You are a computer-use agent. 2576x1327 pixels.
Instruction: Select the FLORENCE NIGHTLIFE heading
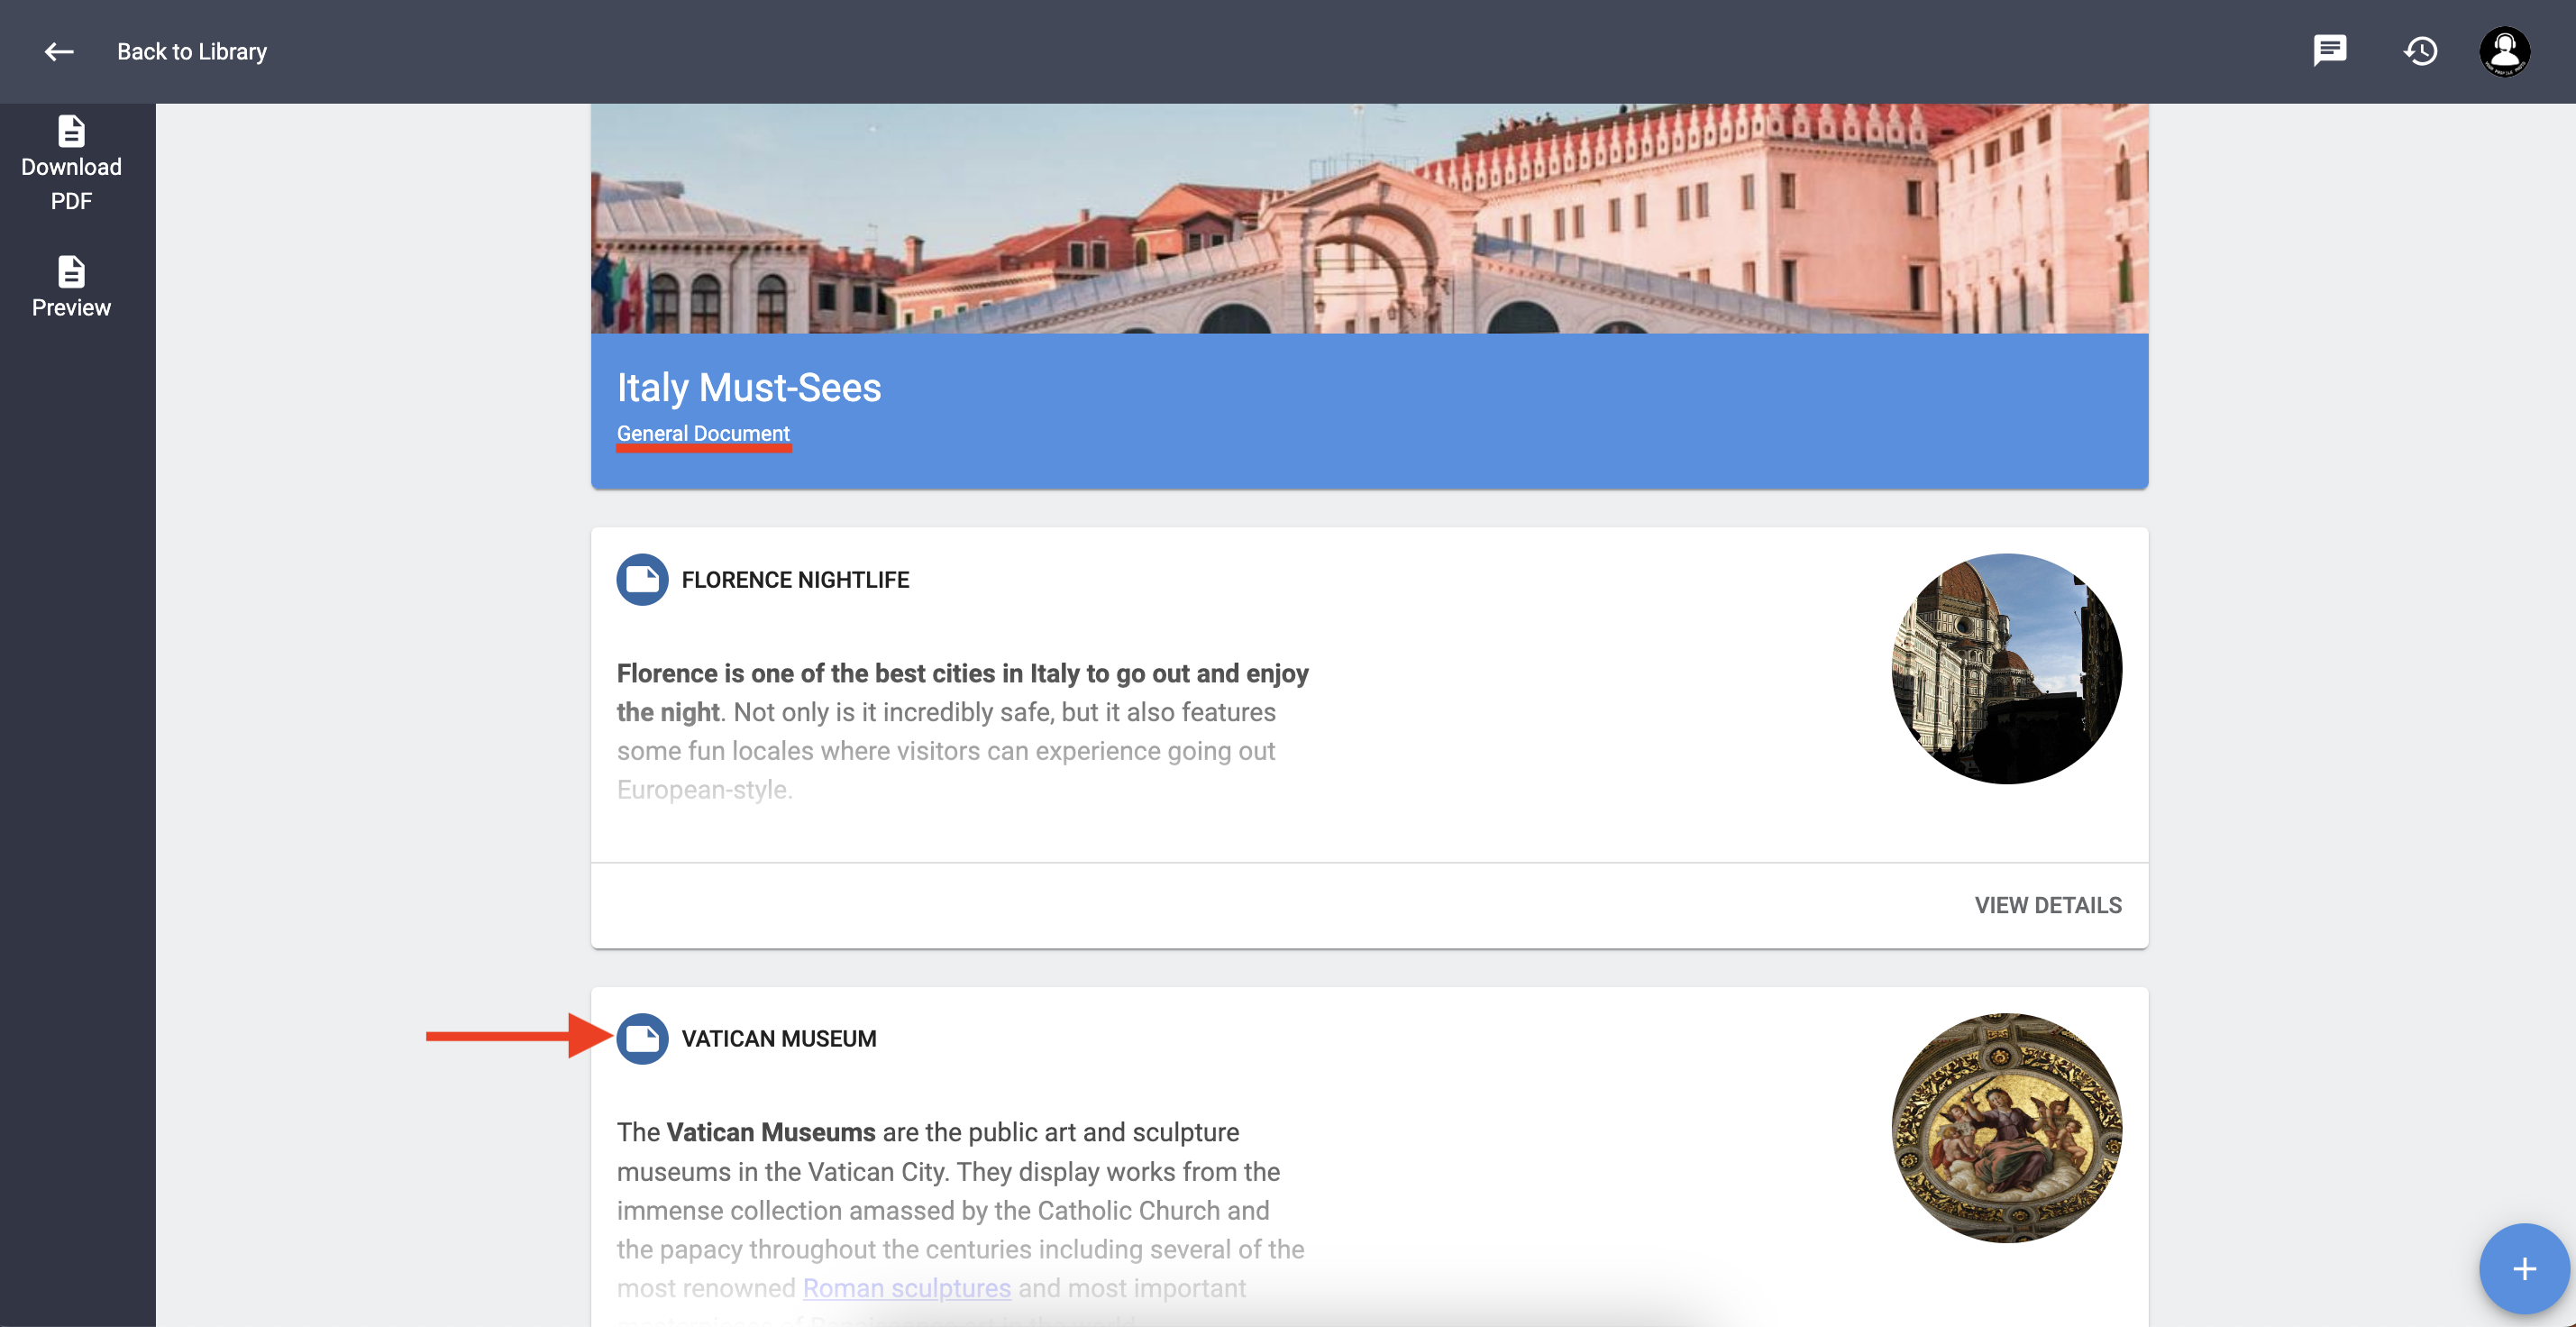point(795,579)
